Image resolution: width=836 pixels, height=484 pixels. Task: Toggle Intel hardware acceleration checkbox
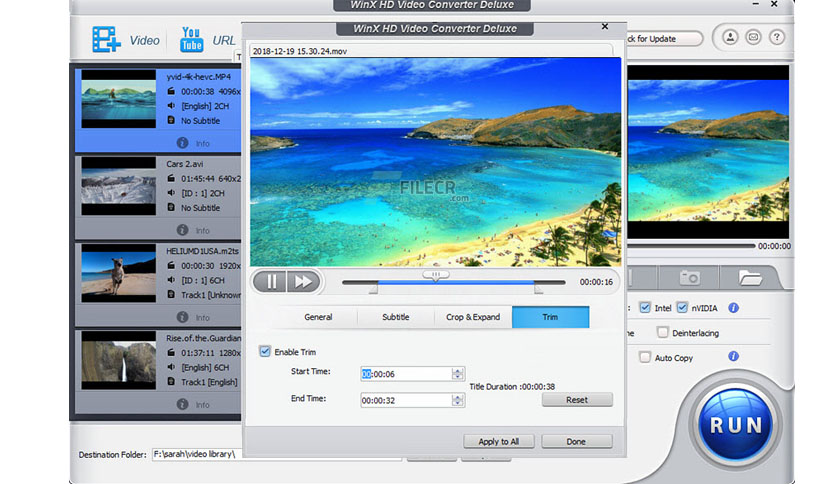pos(645,308)
